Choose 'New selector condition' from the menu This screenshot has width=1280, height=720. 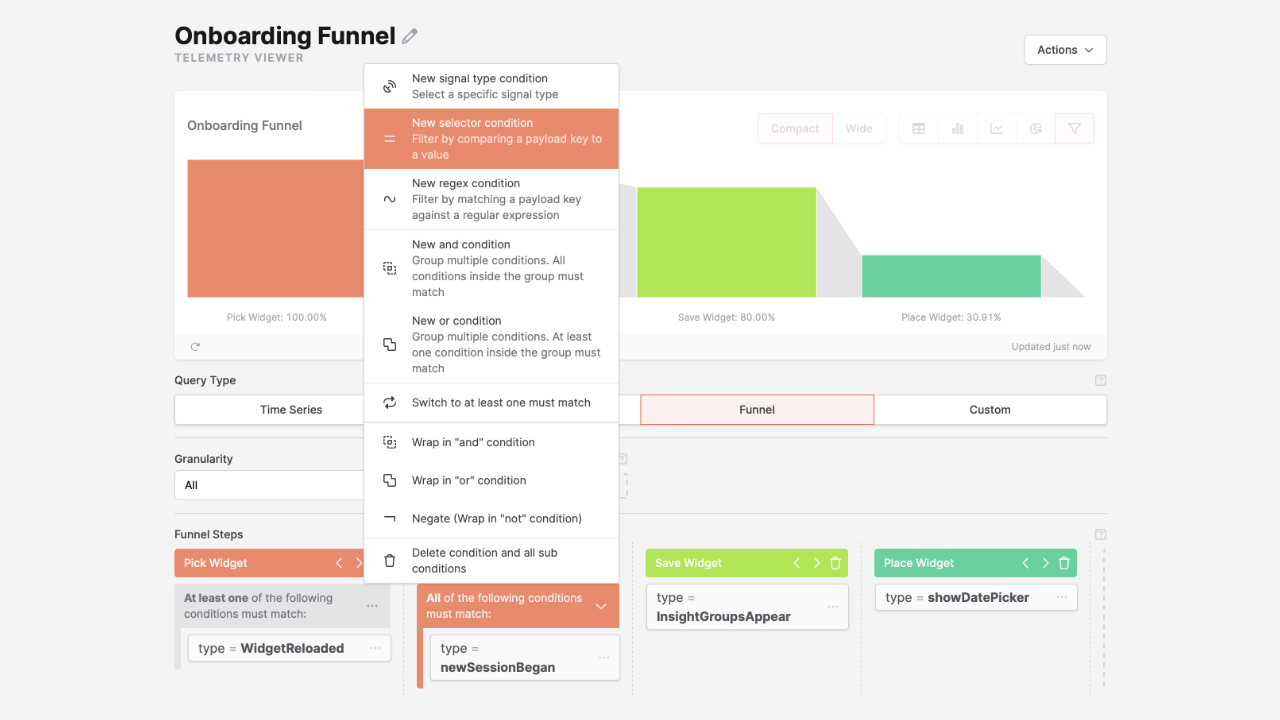click(x=491, y=139)
